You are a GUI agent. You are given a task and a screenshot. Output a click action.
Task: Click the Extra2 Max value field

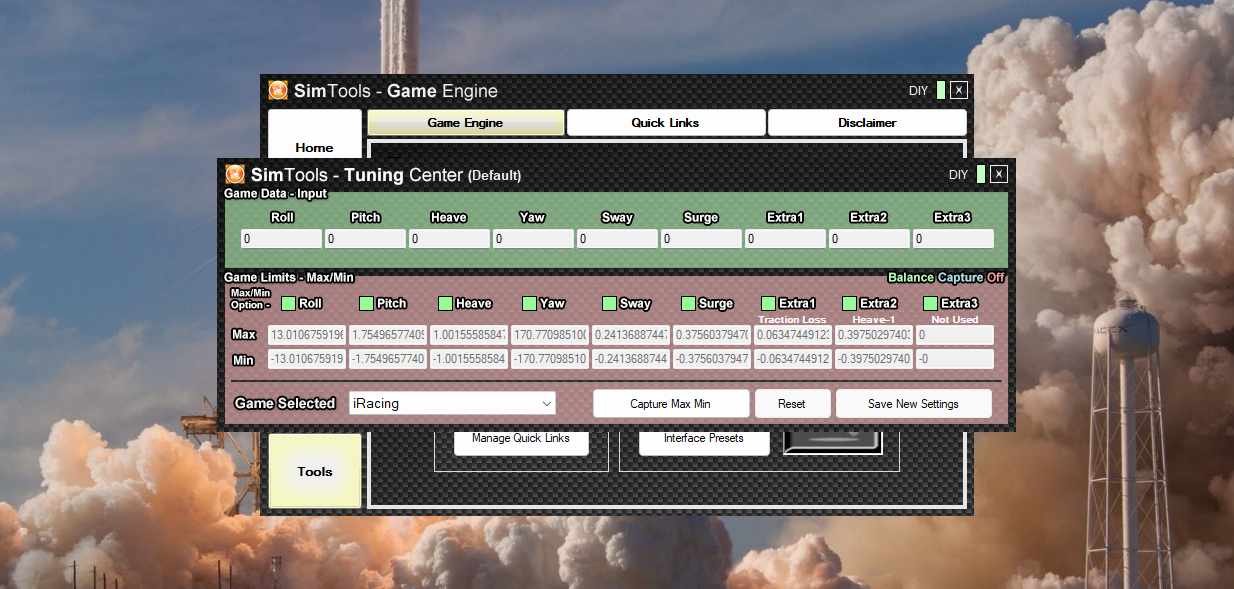point(874,335)
